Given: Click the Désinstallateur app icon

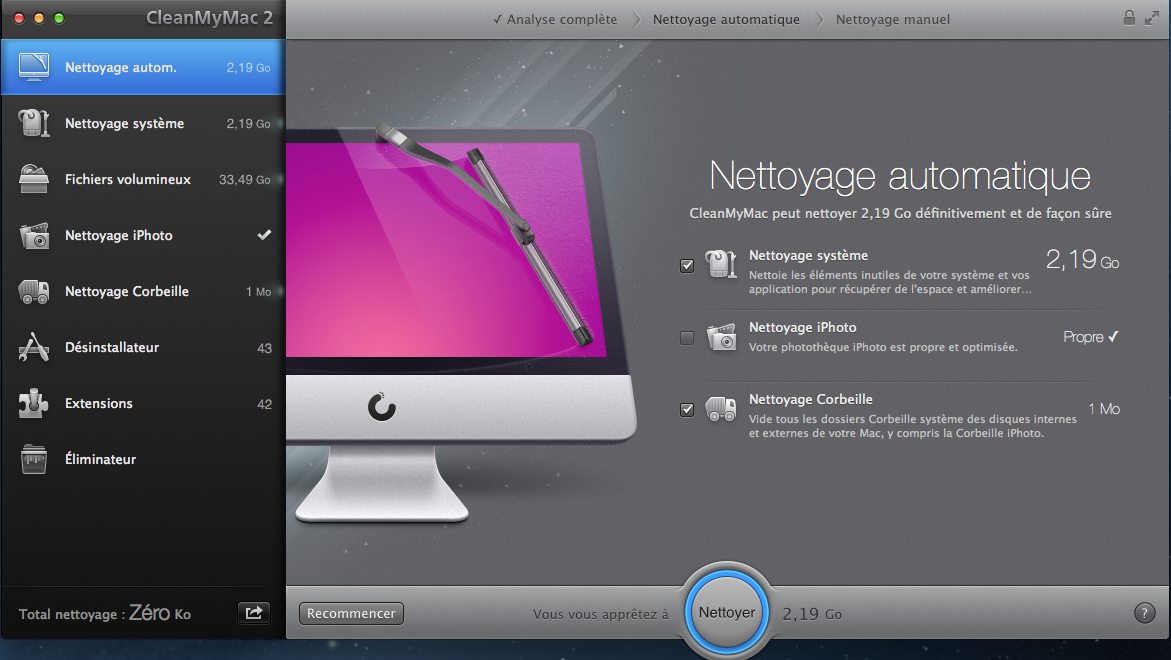Looking at the screenshot, I should pyautogui.click(x=34, y=347).
